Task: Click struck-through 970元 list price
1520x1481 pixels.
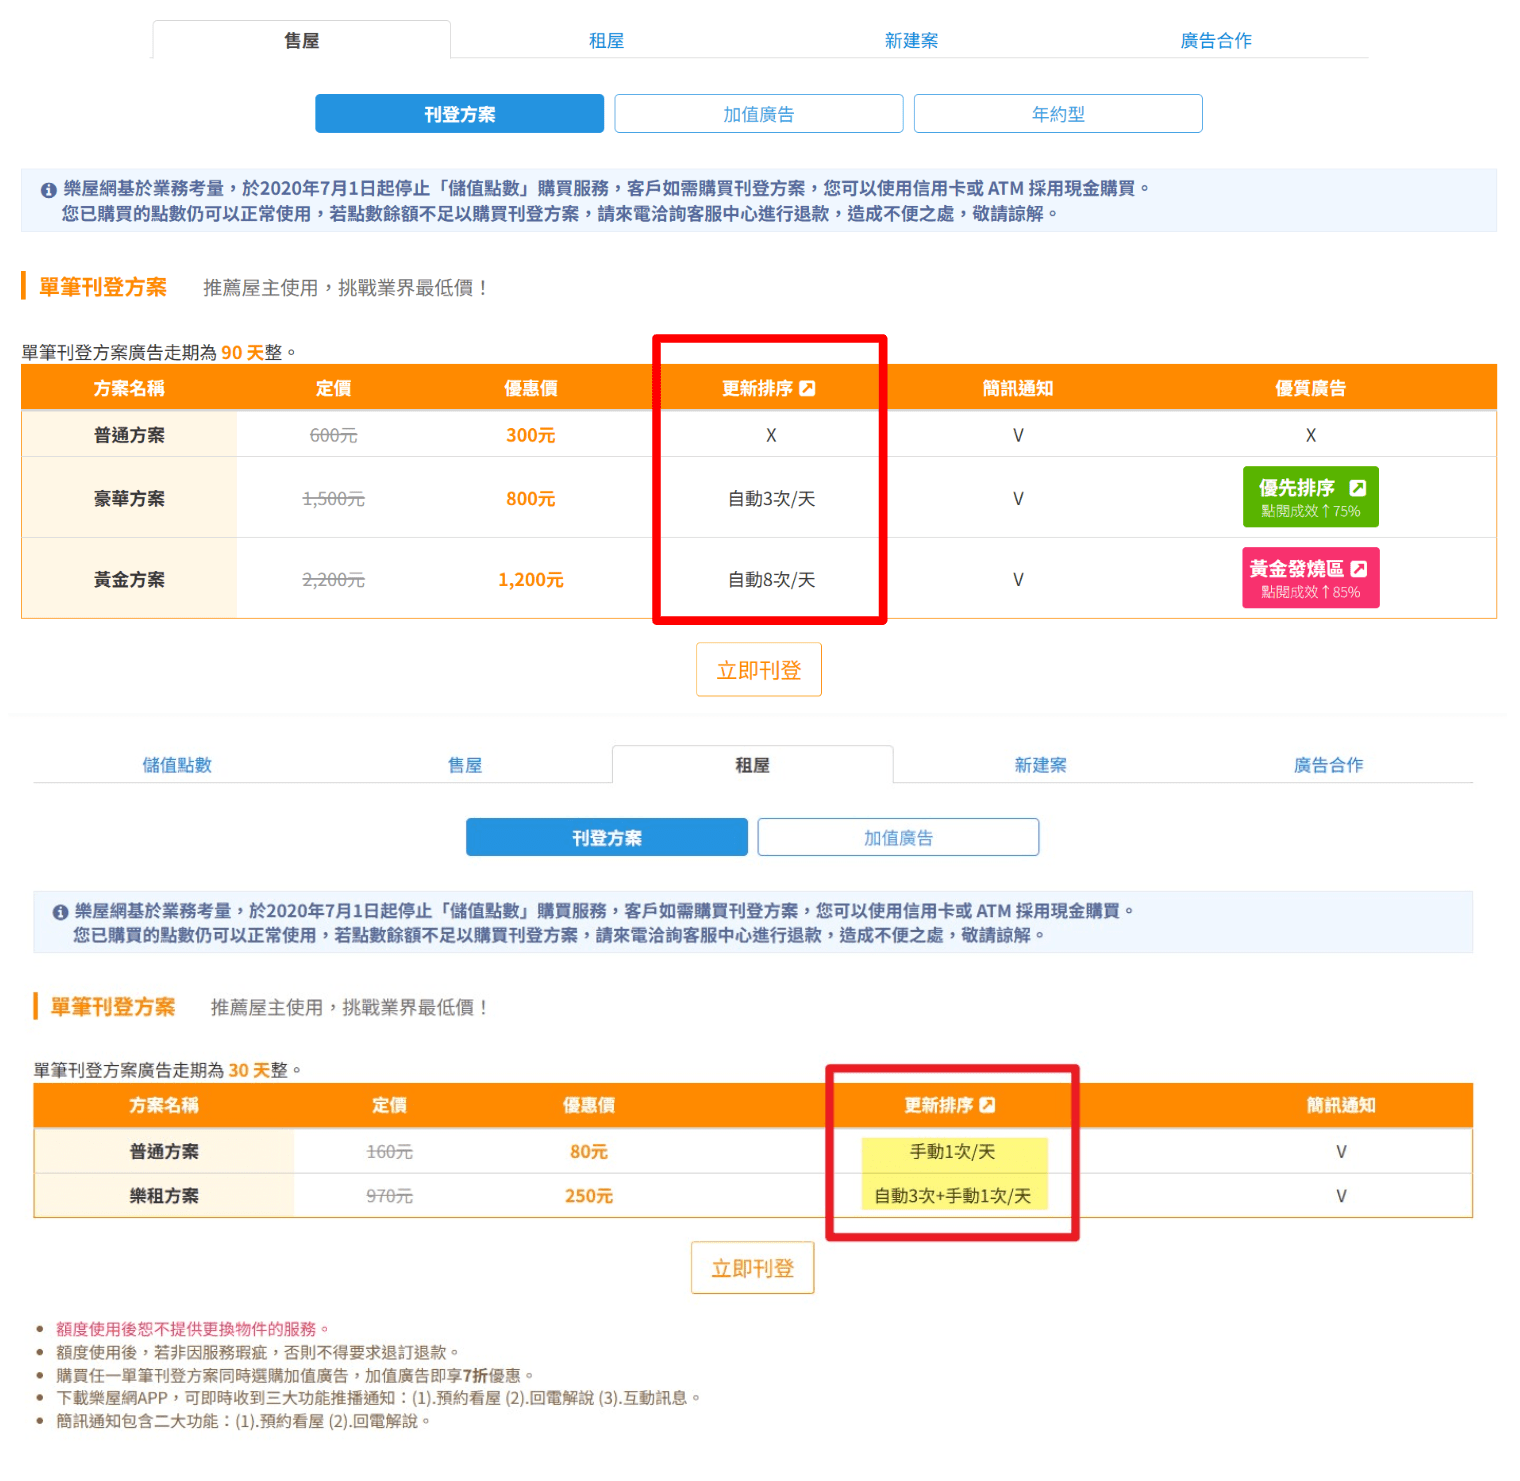Action: (389, 1196)
